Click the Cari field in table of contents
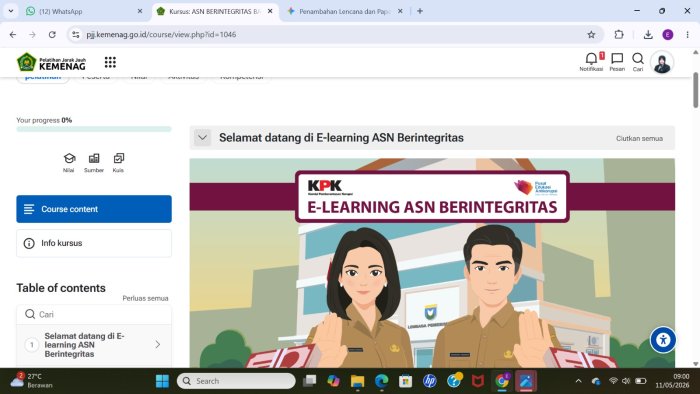This screenshot has height=394, width=700. [x=94, y=315]
